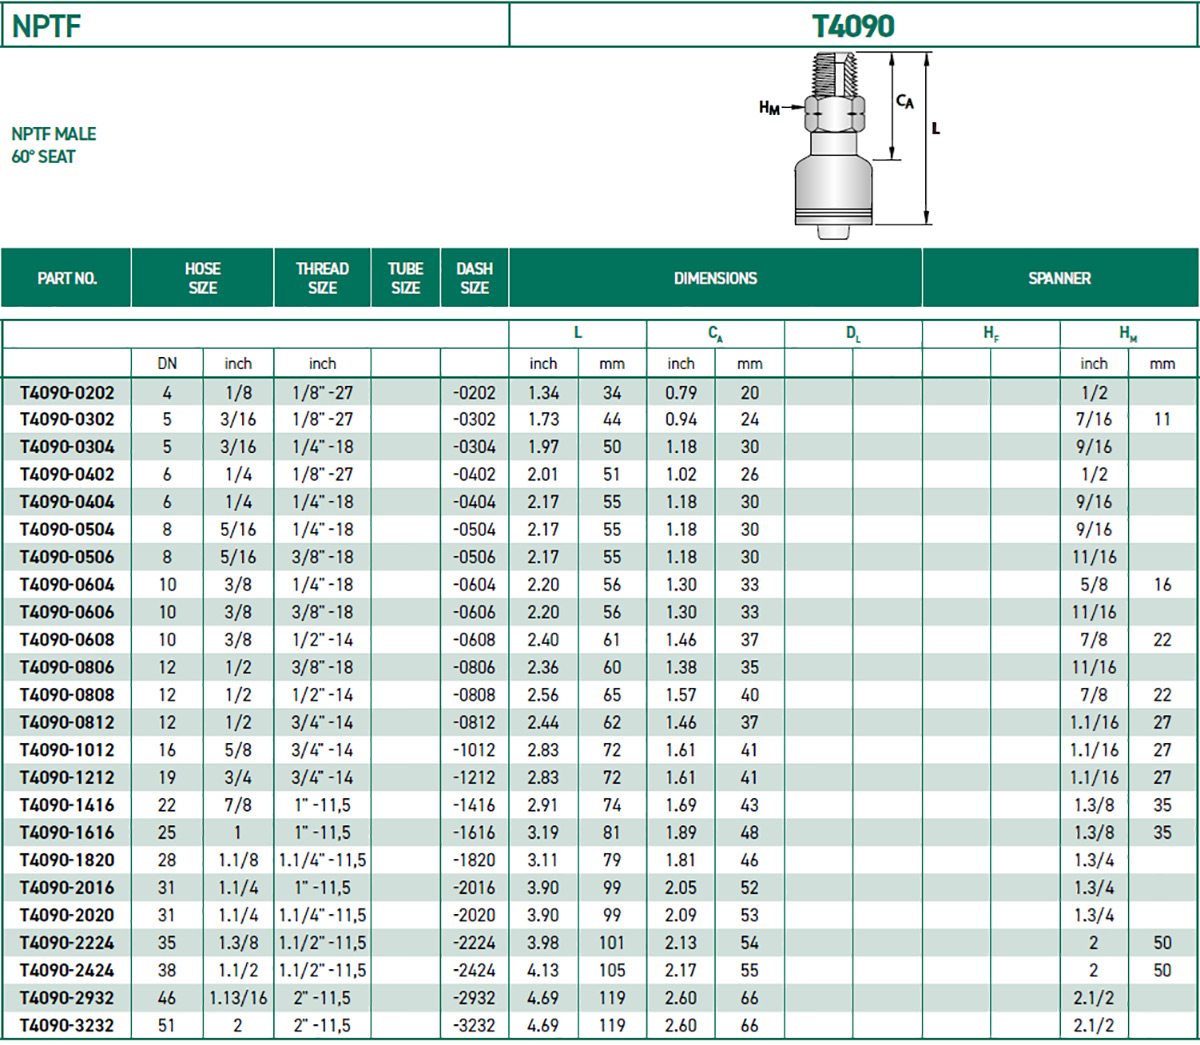The height and width of the screenshot is (1045, 1200).
Task: Click the DL dimension sub-header
Action: click(x=853, y=334)
